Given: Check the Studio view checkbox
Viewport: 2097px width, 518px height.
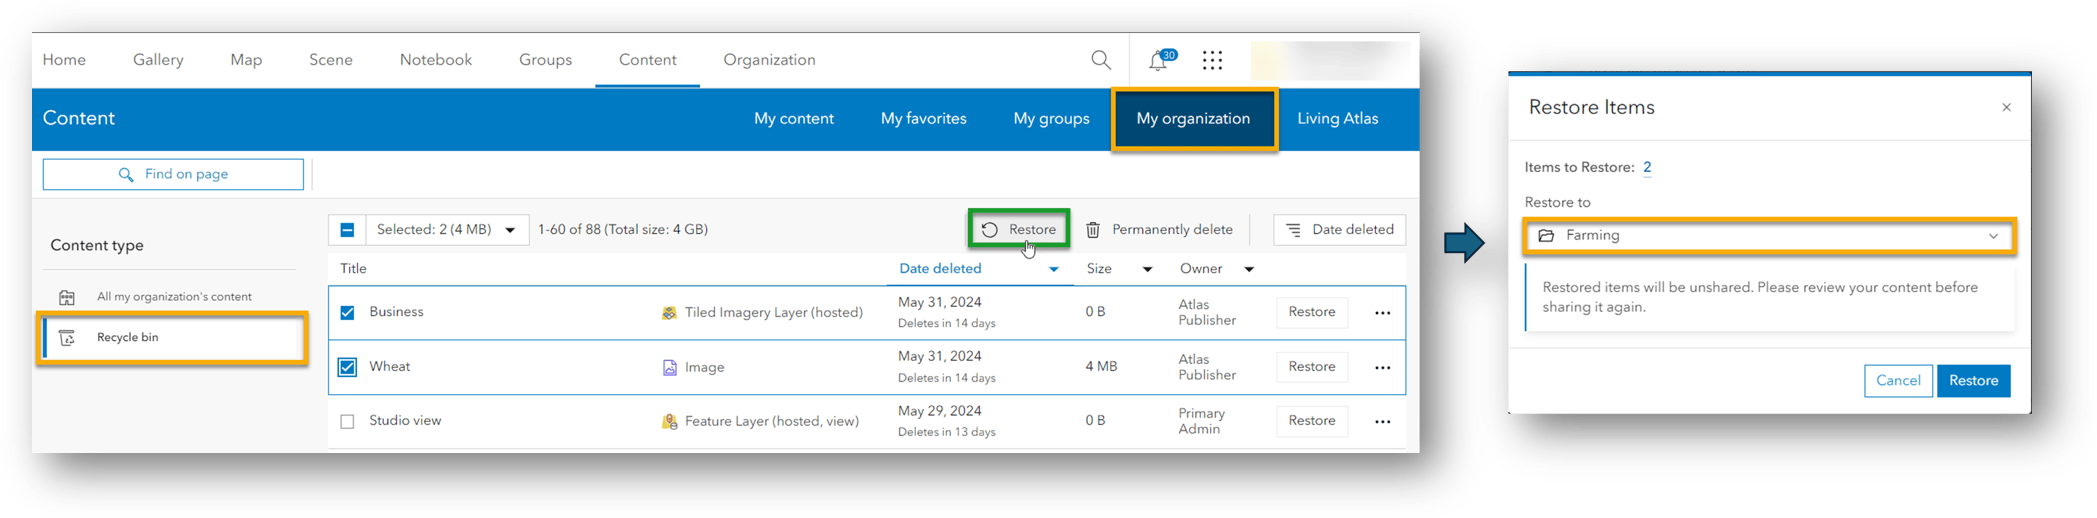Looking at the screenshot, I should [347, 422].
